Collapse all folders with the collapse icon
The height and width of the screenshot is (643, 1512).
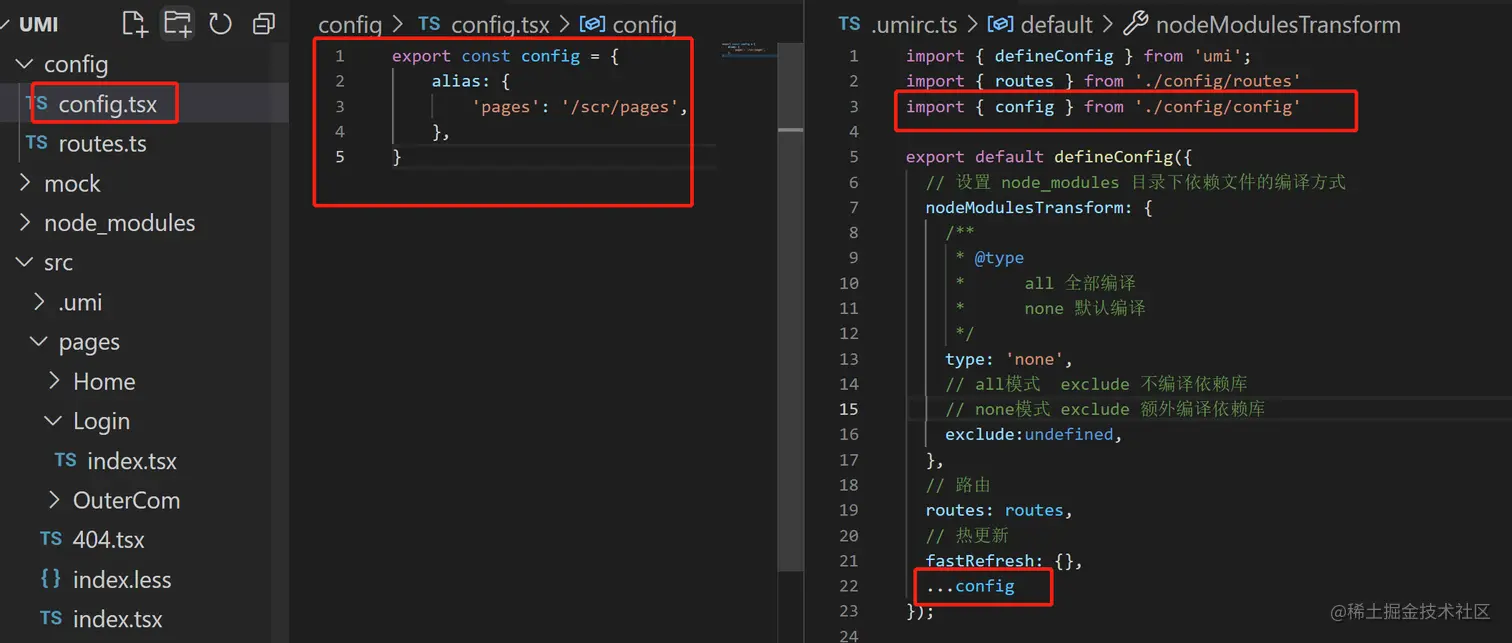click(264, 23)
